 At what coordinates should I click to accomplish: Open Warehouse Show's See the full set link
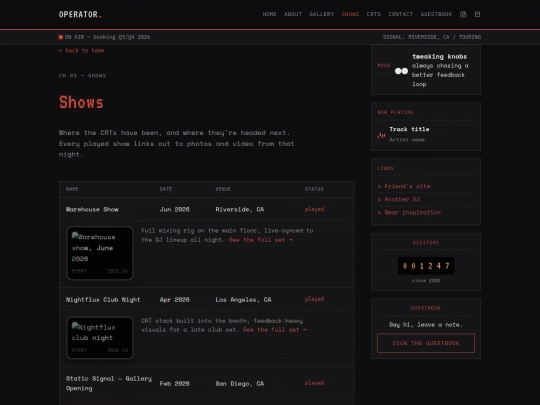pyautogui.click(x=261, y=240)
